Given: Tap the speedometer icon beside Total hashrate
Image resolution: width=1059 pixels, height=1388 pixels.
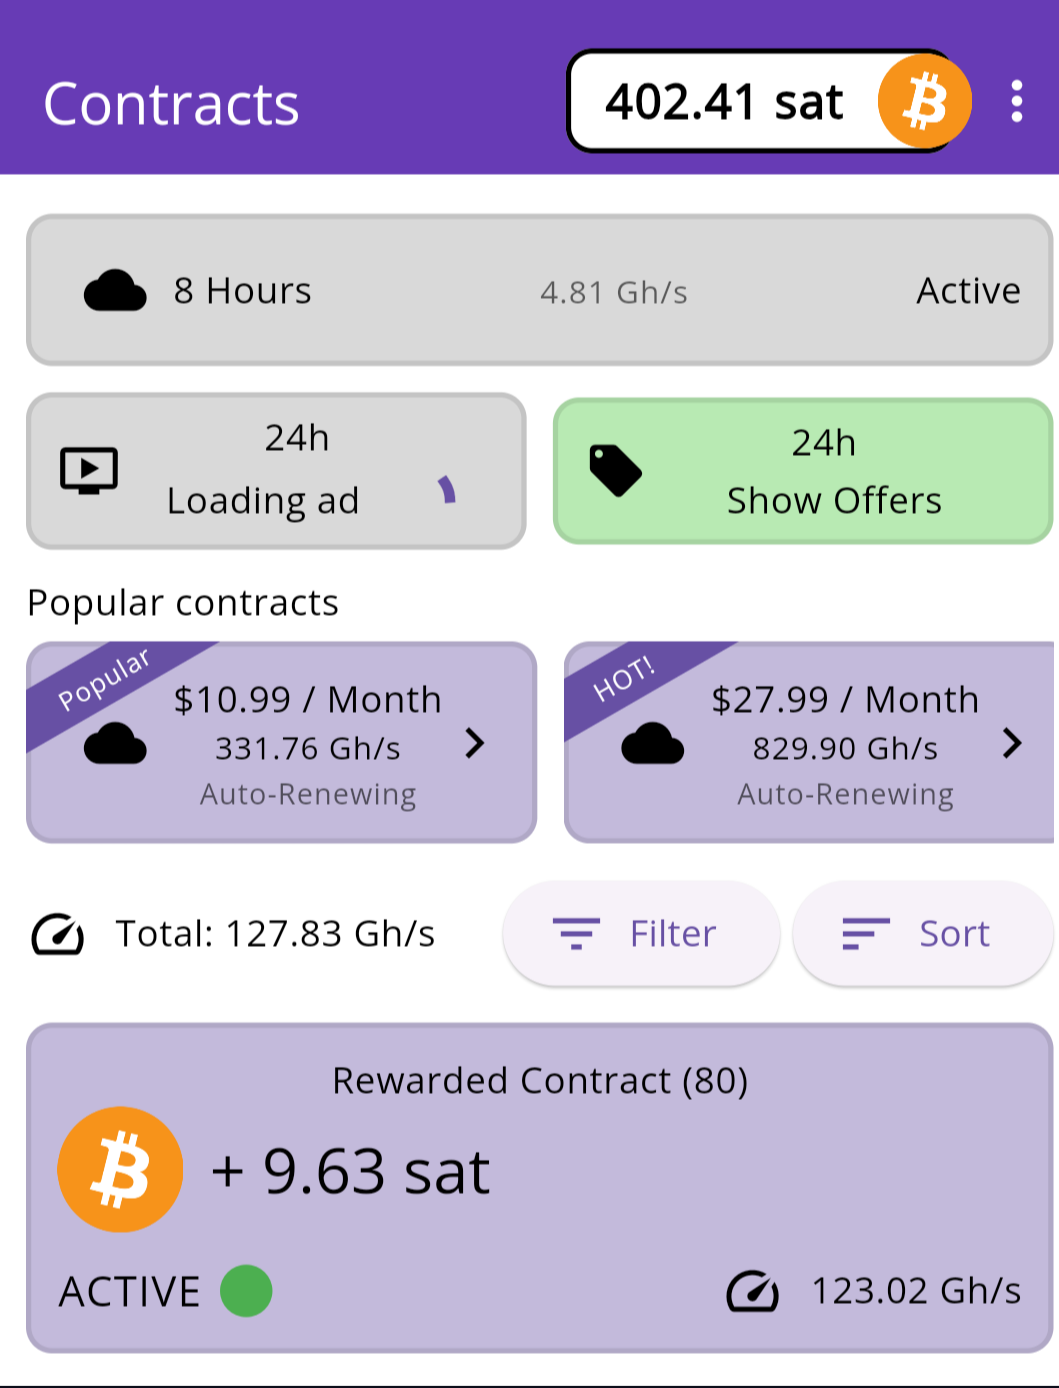Looking at the screenshot, I should coord(58,934).
